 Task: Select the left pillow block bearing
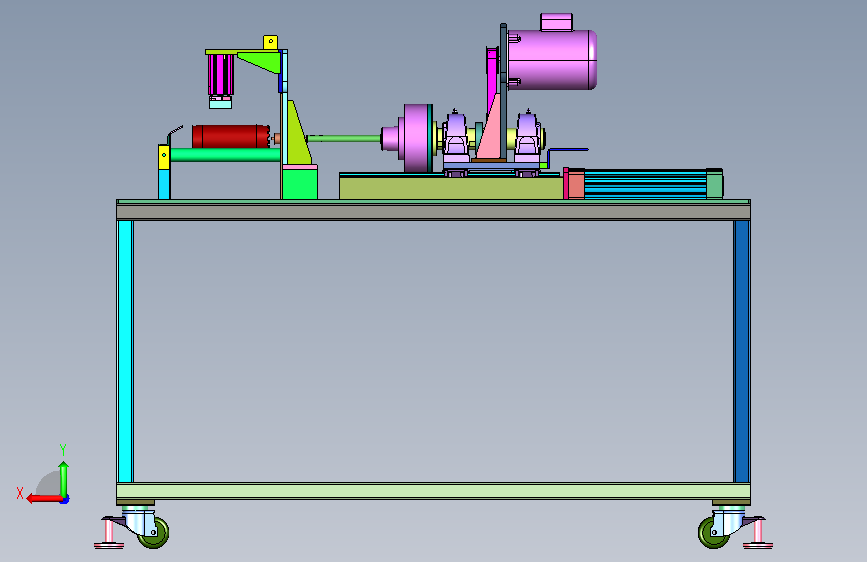click(456, 136)
